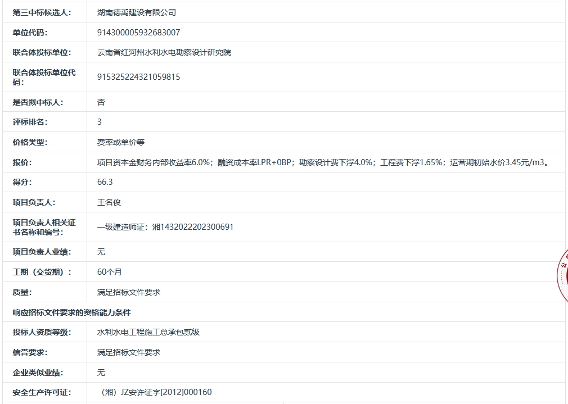The height and width of the screenshot is (404, 568).
Task: Click the '项目负责人:' label
Action: pos(34,203)
